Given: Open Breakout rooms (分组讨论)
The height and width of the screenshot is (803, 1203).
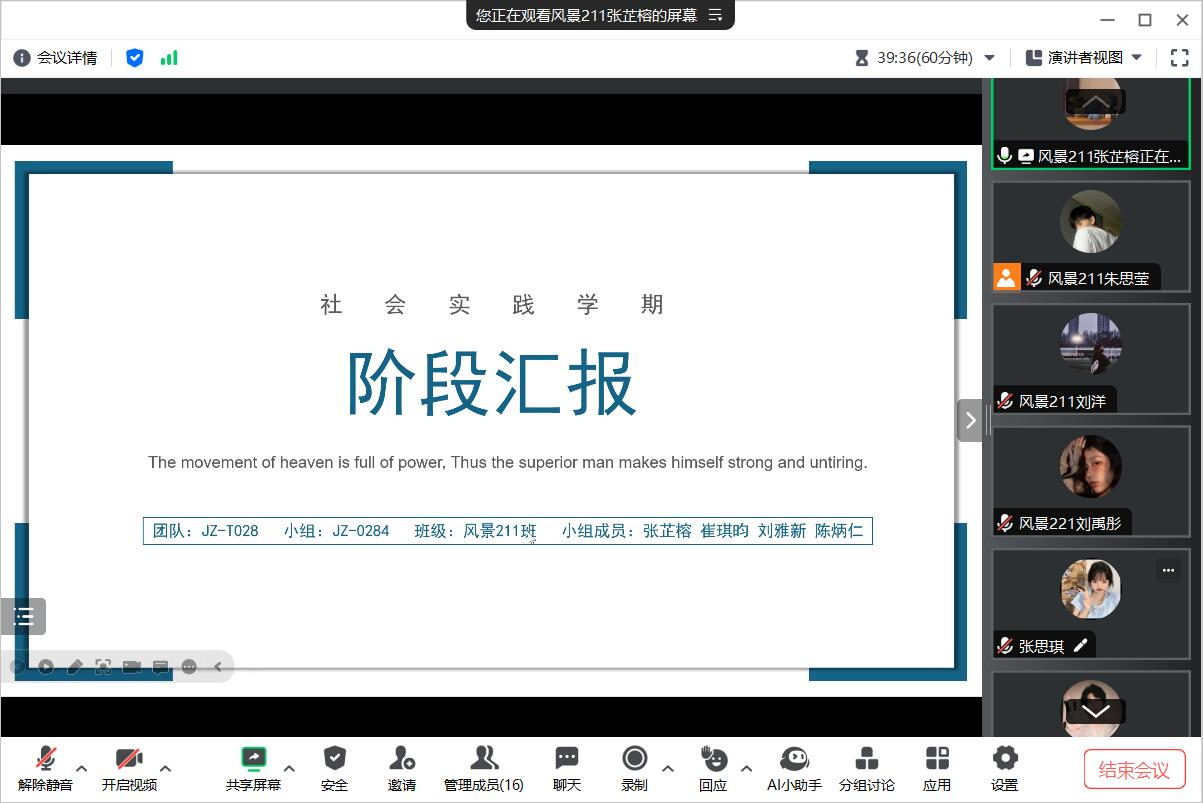Looking at the screenshot, I should click(x=866, y=759).
